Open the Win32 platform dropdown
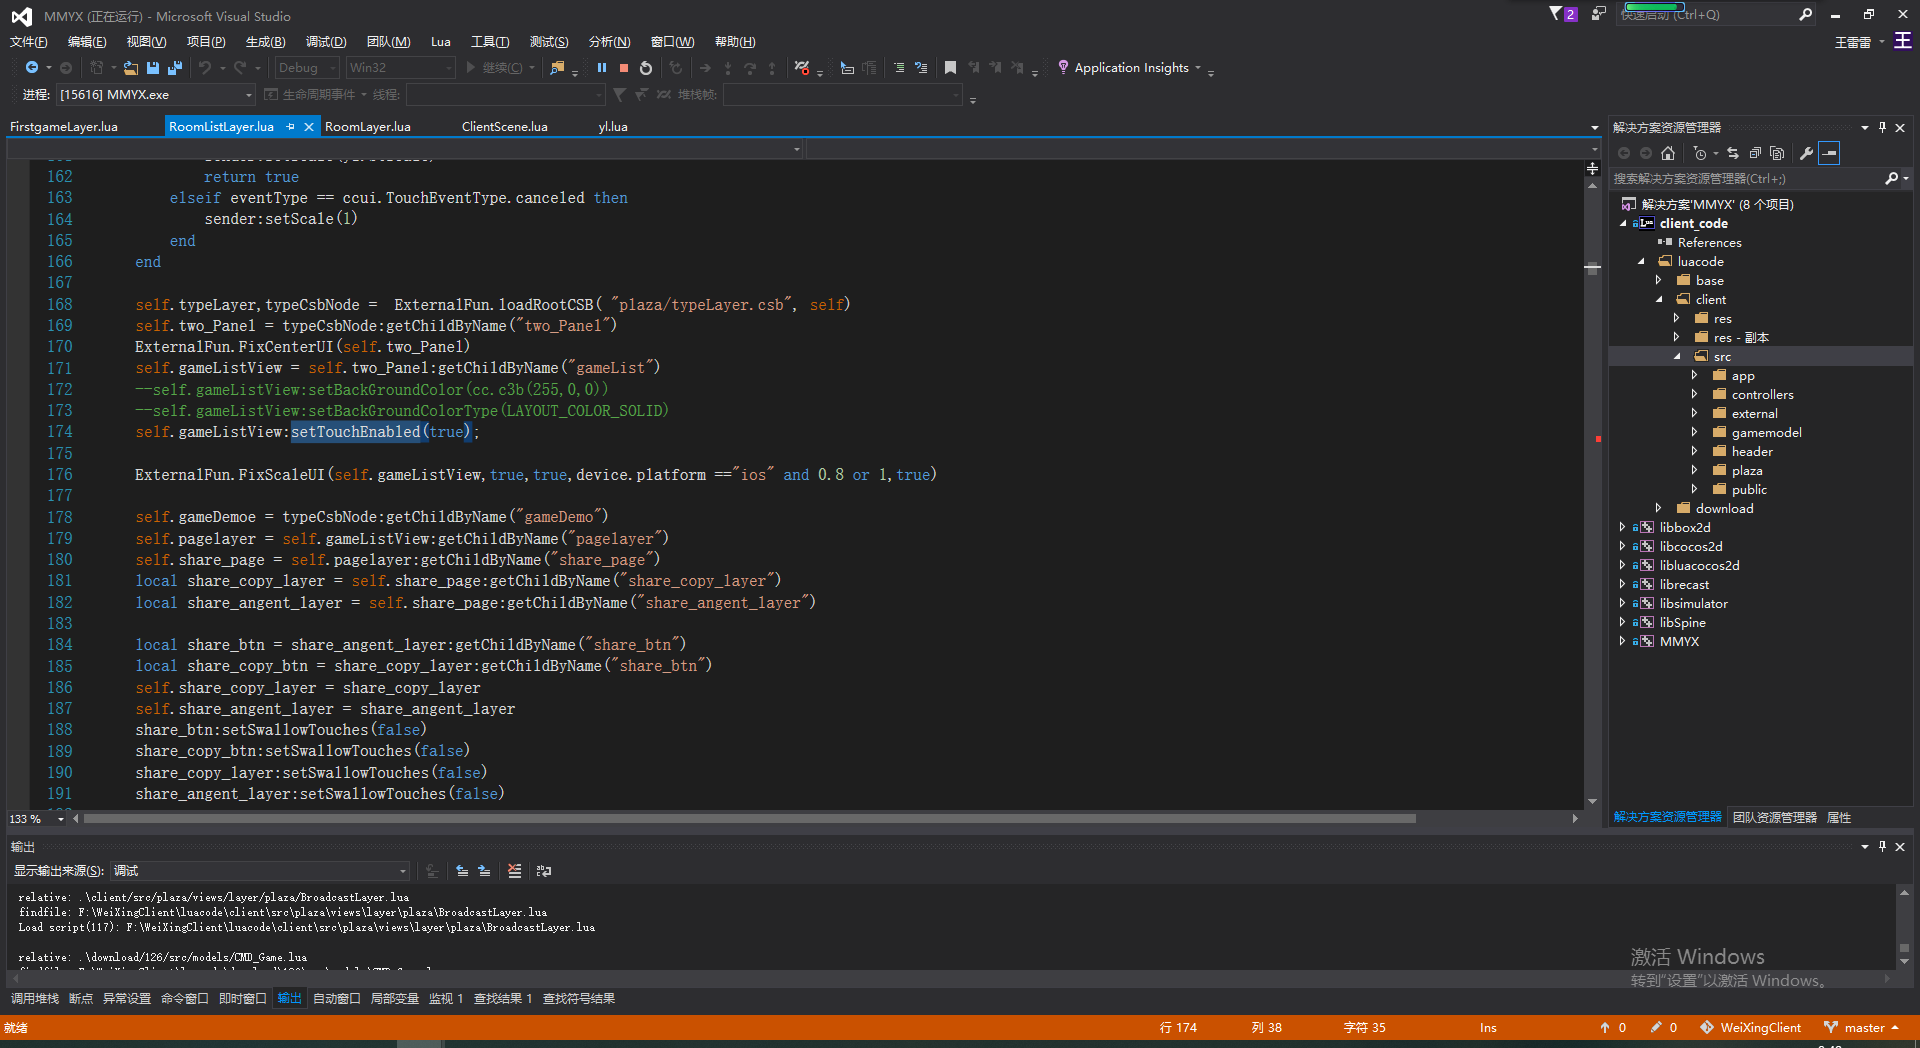The image size is (1920, 1048). (400, 68)
